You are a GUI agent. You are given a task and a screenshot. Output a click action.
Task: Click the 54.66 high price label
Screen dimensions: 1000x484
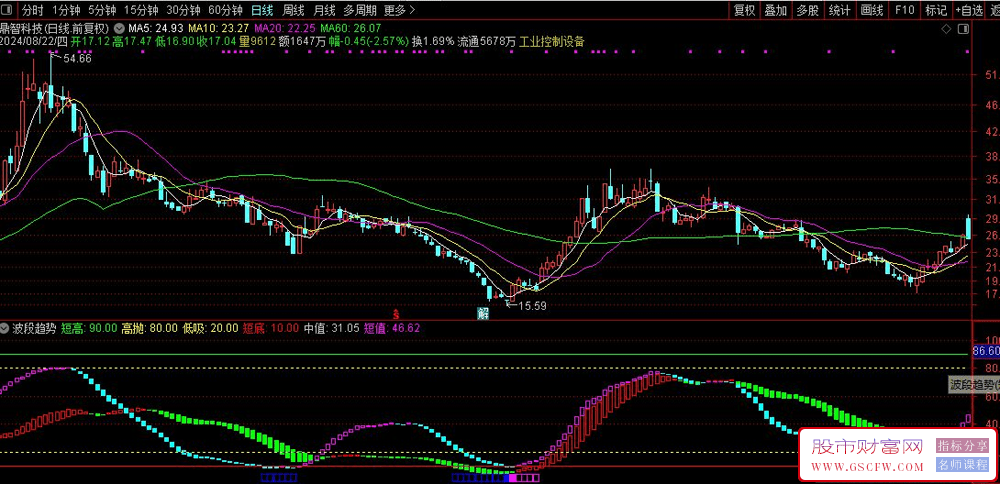click(78, 58)
